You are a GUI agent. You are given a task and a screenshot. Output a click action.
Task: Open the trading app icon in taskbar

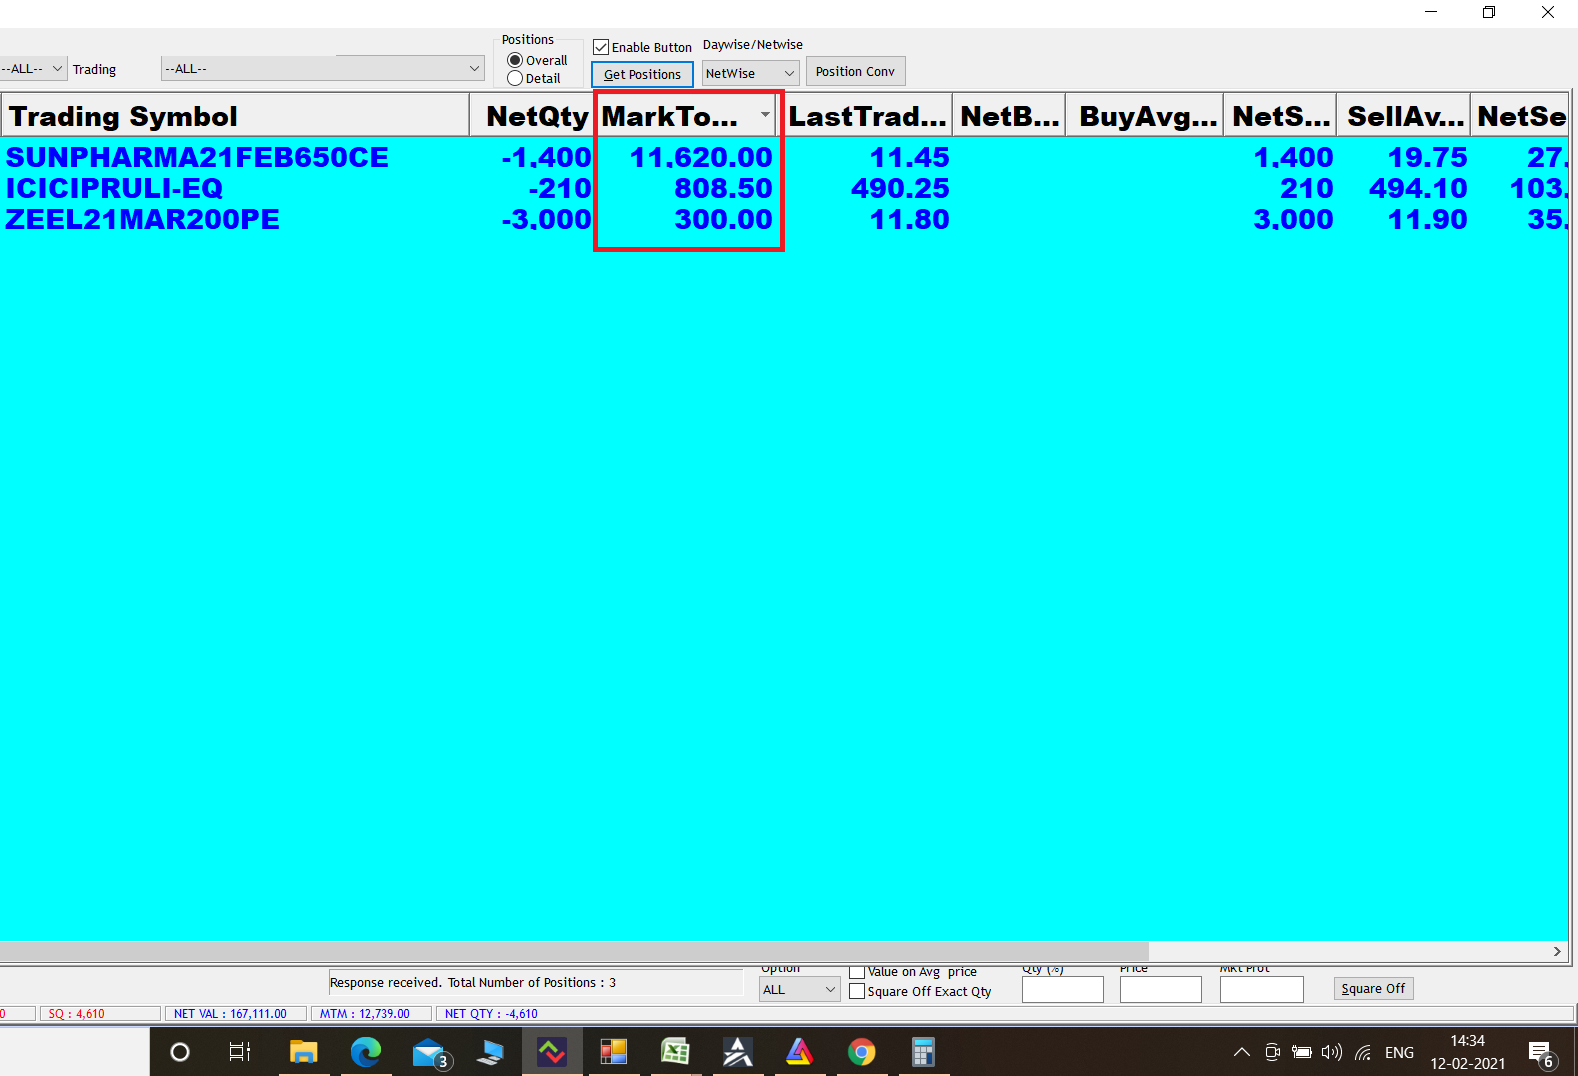[551, 1052]
